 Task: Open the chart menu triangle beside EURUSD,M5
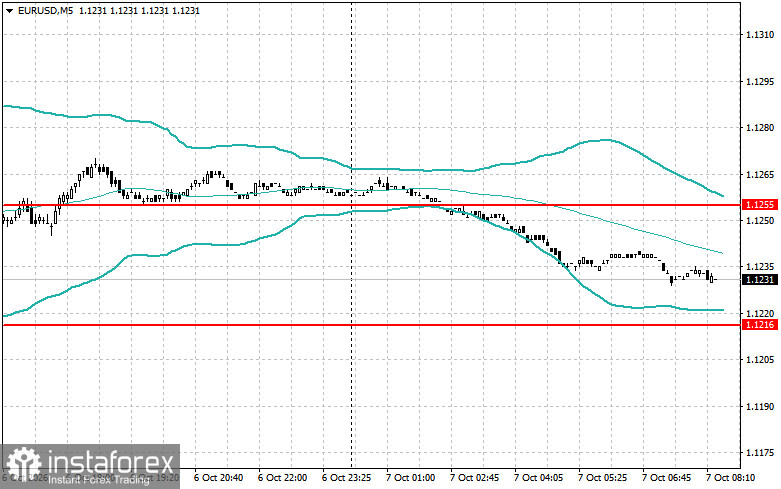click(9, 10)
